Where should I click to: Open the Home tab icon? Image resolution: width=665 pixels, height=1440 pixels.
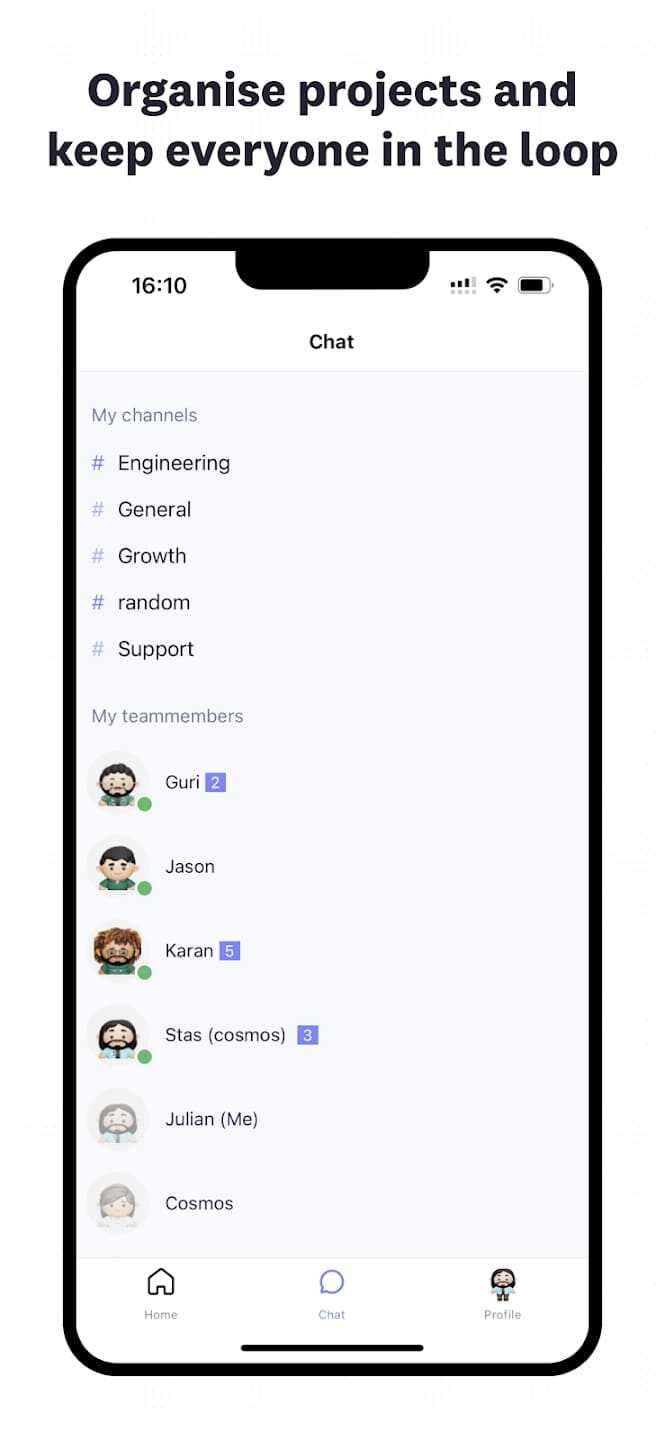[x=160, y=1282]
